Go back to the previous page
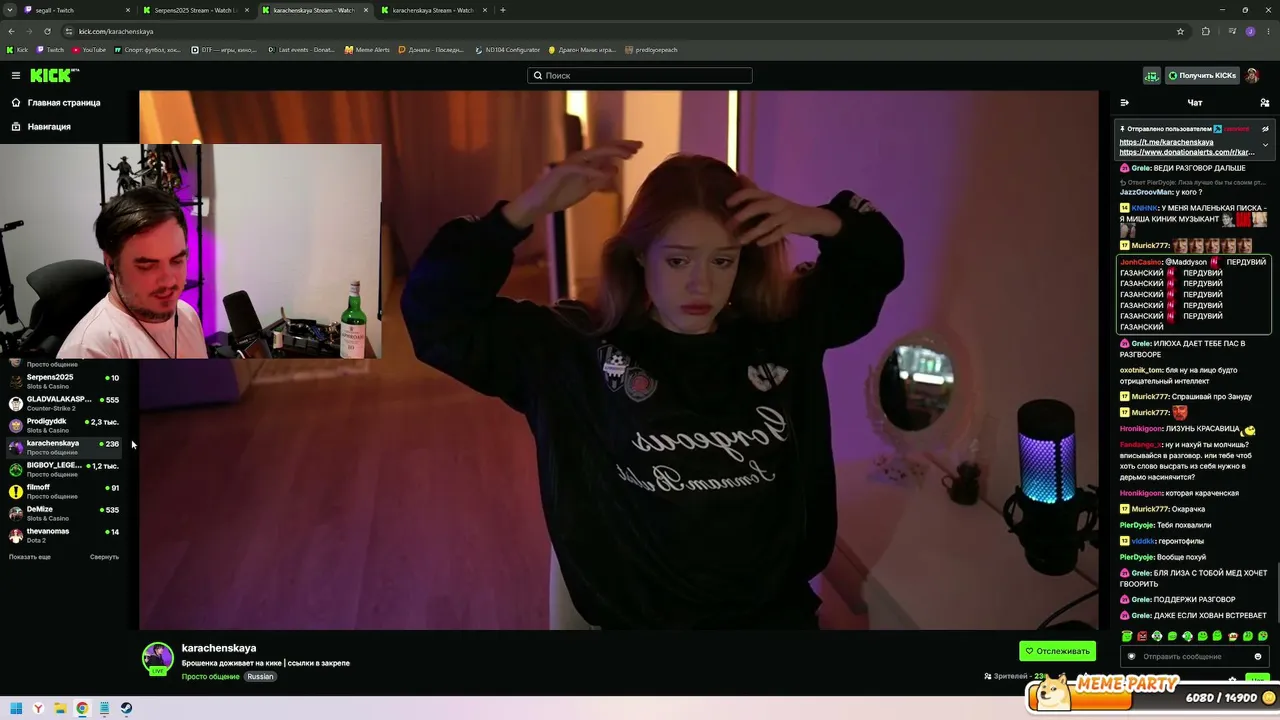The image size is (1280, 720). click(11, 31)
